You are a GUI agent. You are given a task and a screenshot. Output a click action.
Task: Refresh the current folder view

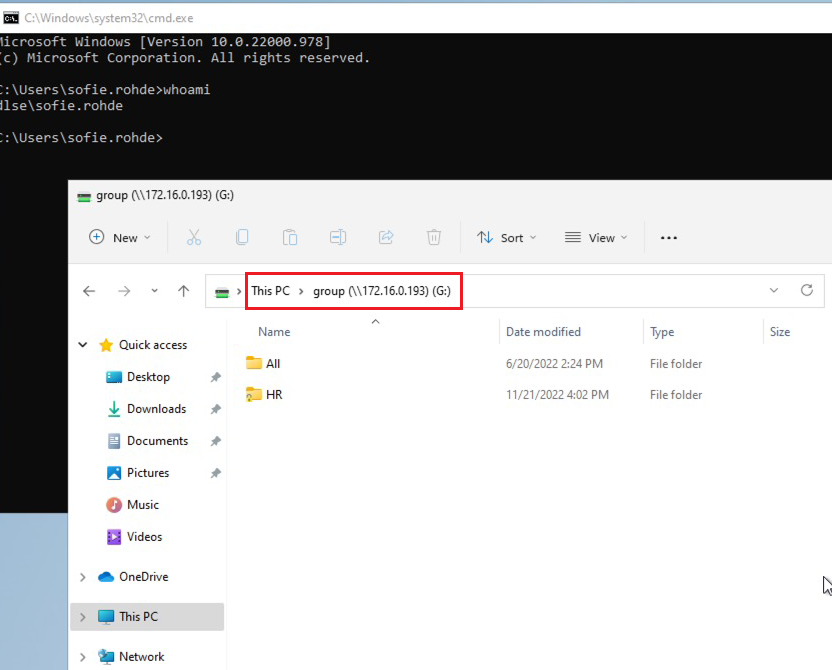806,291
